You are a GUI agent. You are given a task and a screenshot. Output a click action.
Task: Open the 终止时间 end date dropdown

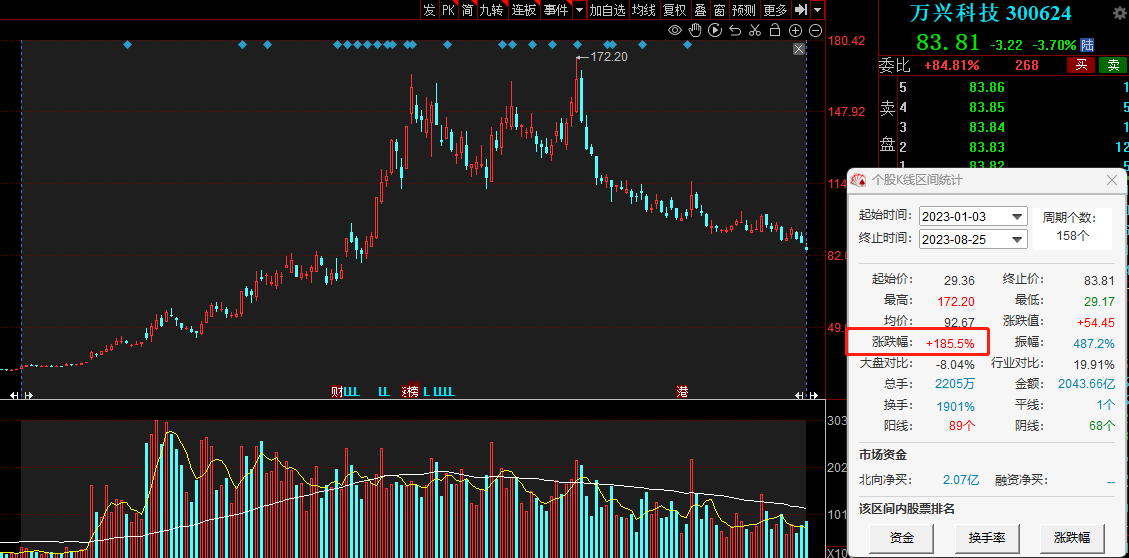pos(1017,239)
